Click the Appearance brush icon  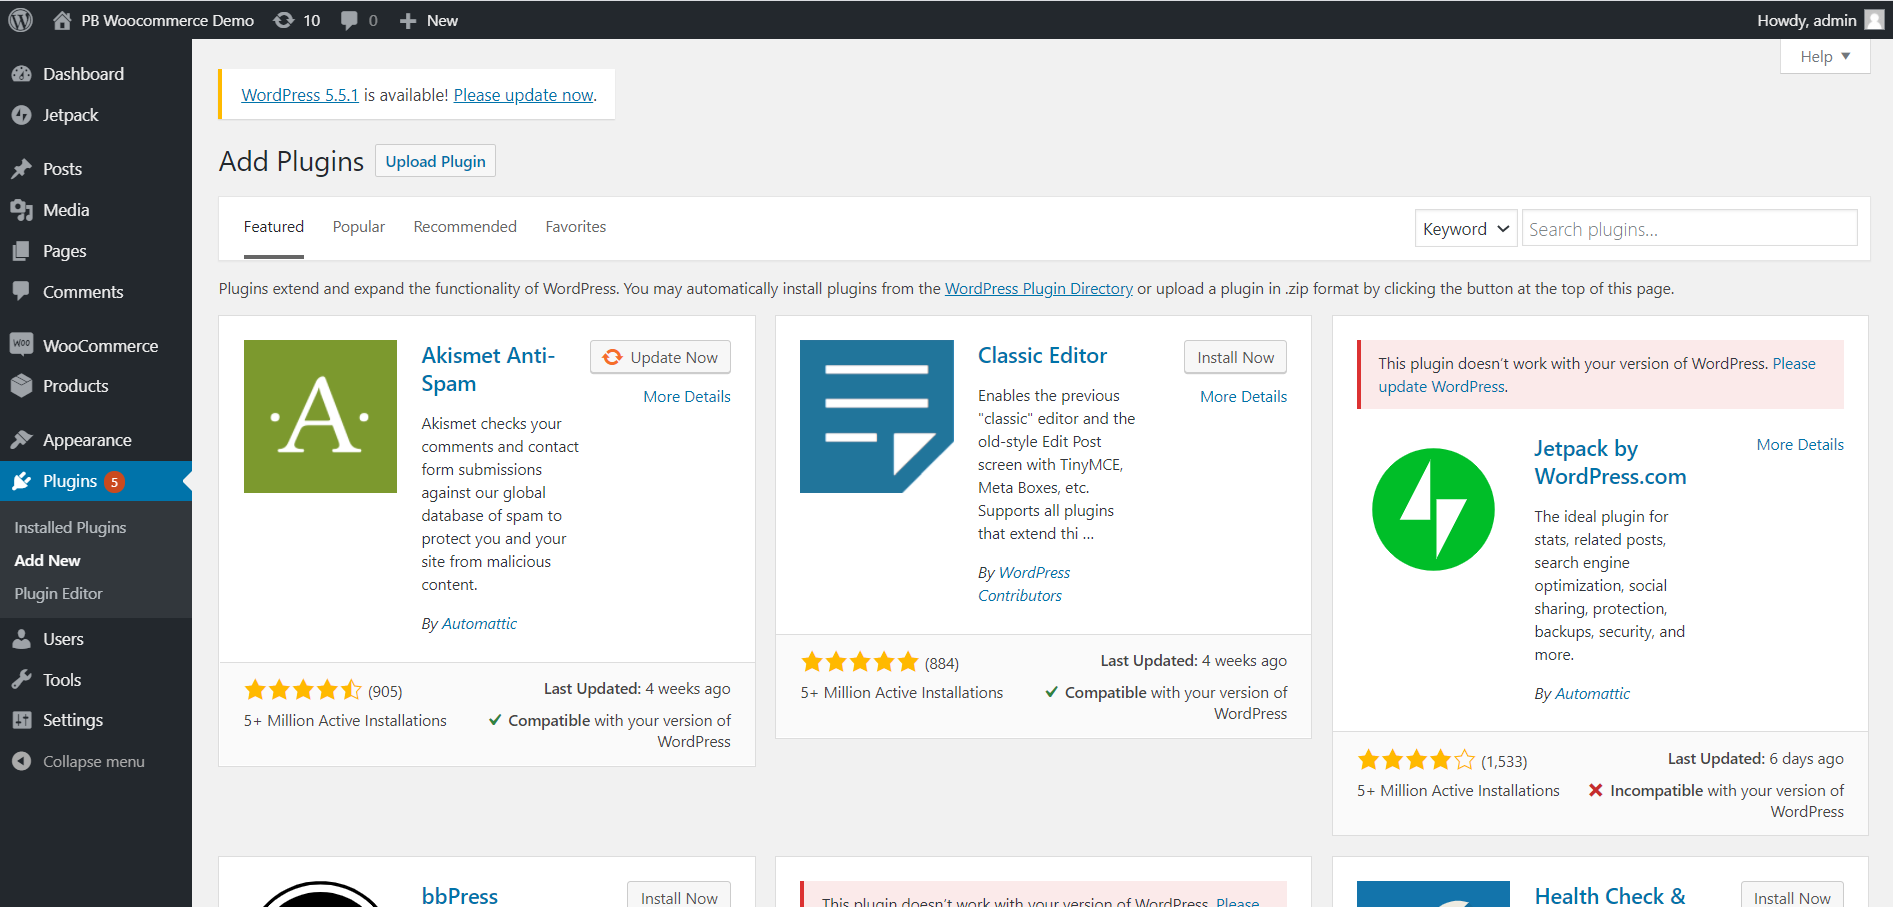pos(22,440)
